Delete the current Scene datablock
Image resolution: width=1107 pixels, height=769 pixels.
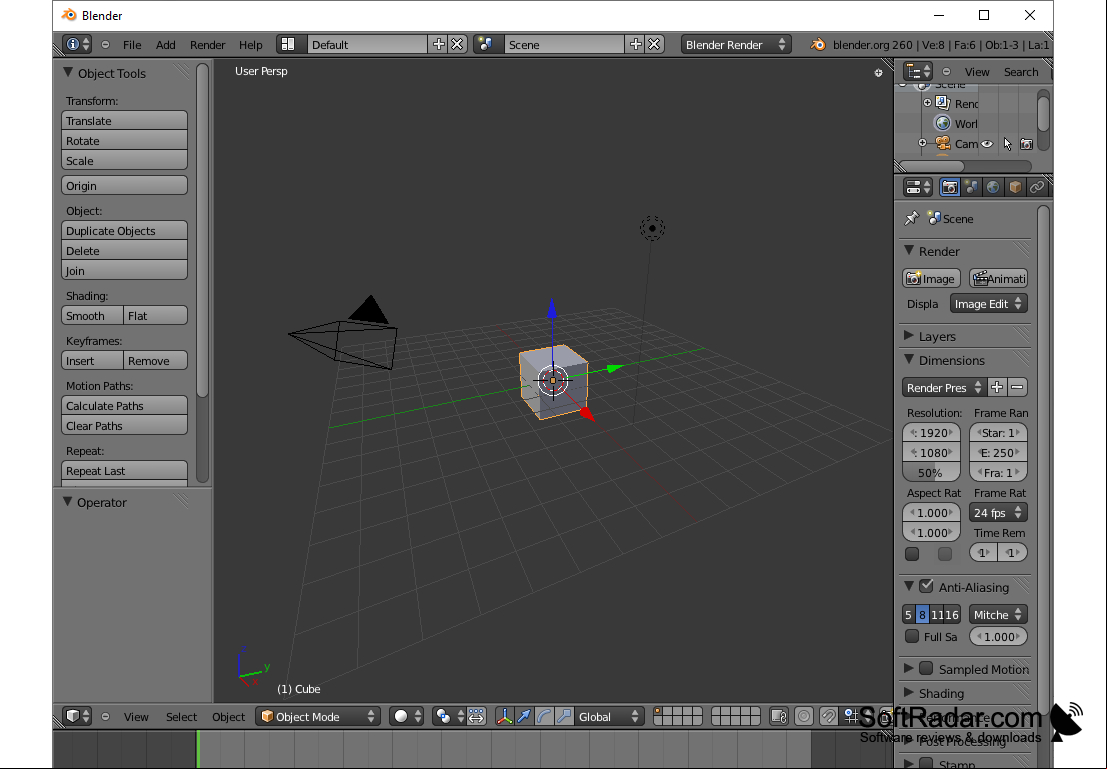(654, 44)
